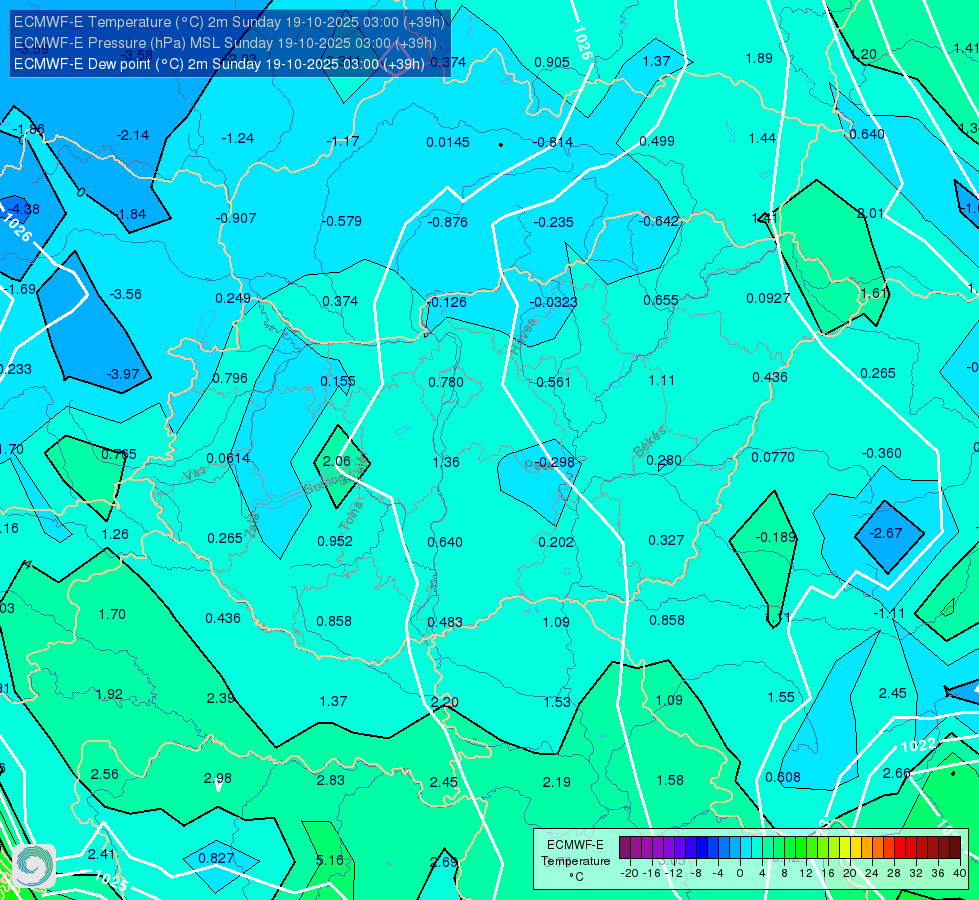979x900 pixels.
Task: Click the value 0.561 on the map
Action: [x=553, y=382]
